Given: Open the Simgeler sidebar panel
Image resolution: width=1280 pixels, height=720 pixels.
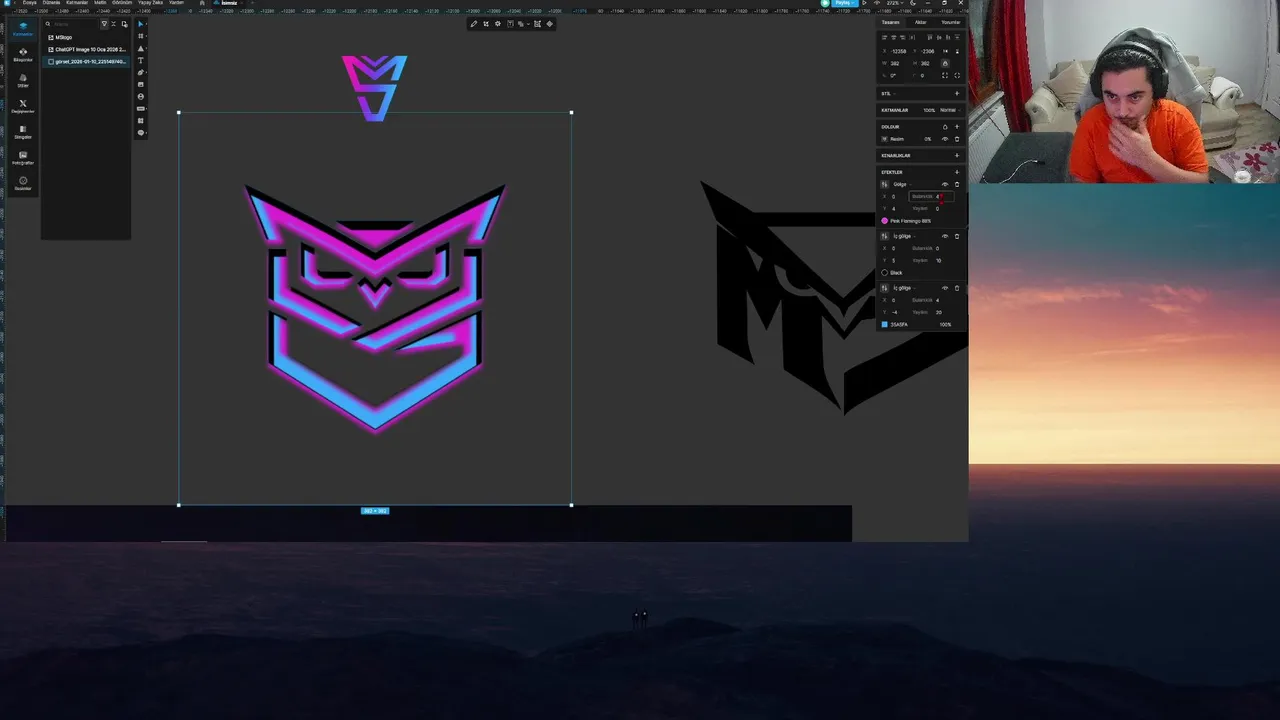Looking at the screenshot, I should pos(23,132).
